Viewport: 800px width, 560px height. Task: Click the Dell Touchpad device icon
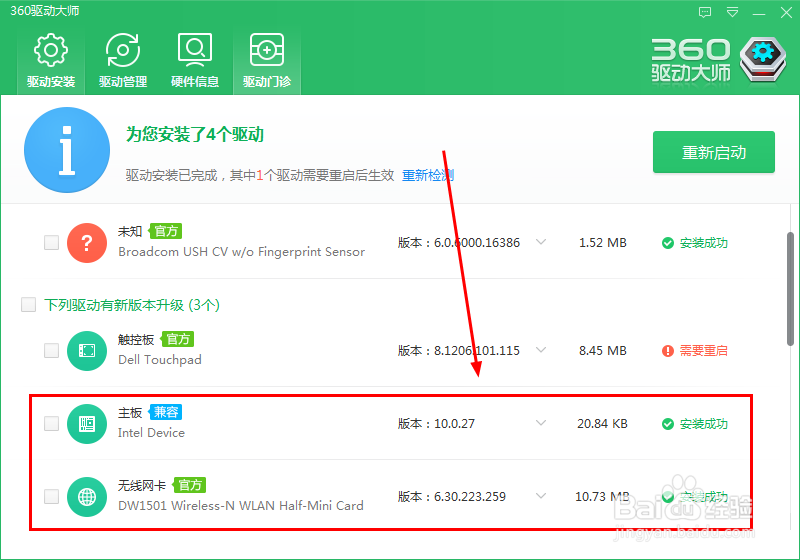tap(87, 350)
